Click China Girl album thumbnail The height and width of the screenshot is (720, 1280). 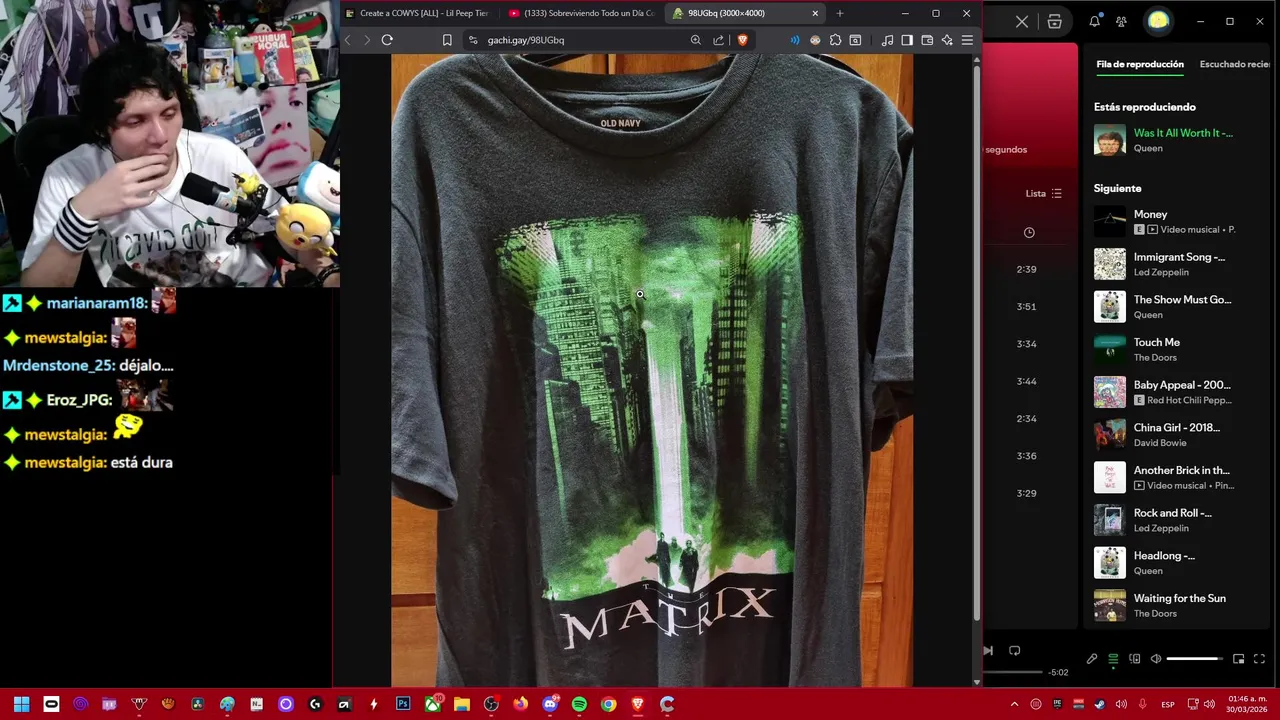click(1110, 435)
